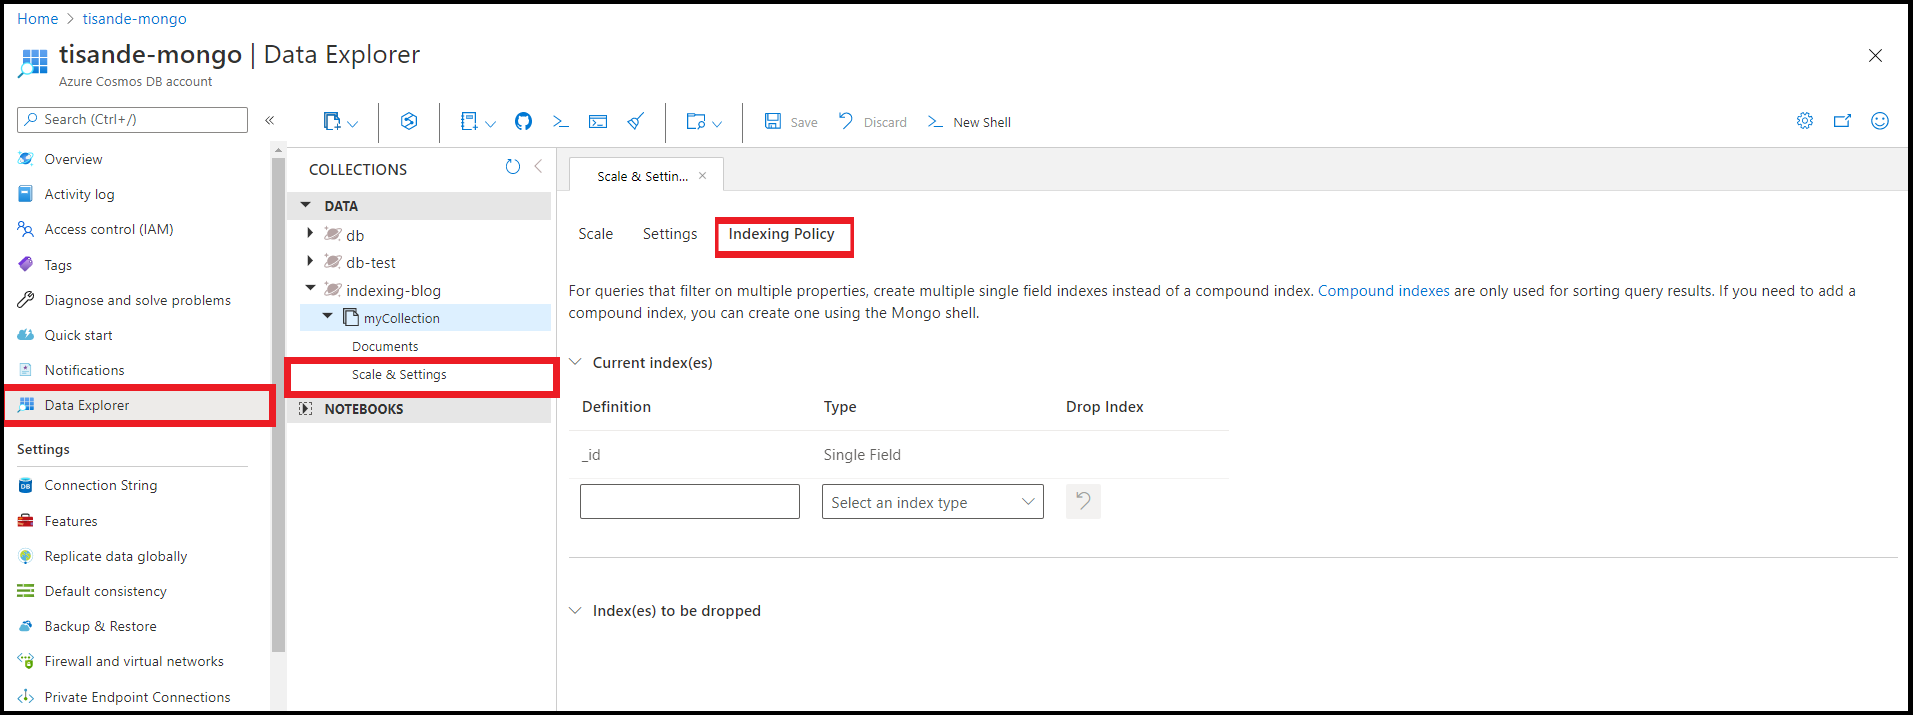Image resolution: width=1913 pixels, height=715 pixels.
Task: Click the open full screen icon
Action: click(x=1842, y=121)
